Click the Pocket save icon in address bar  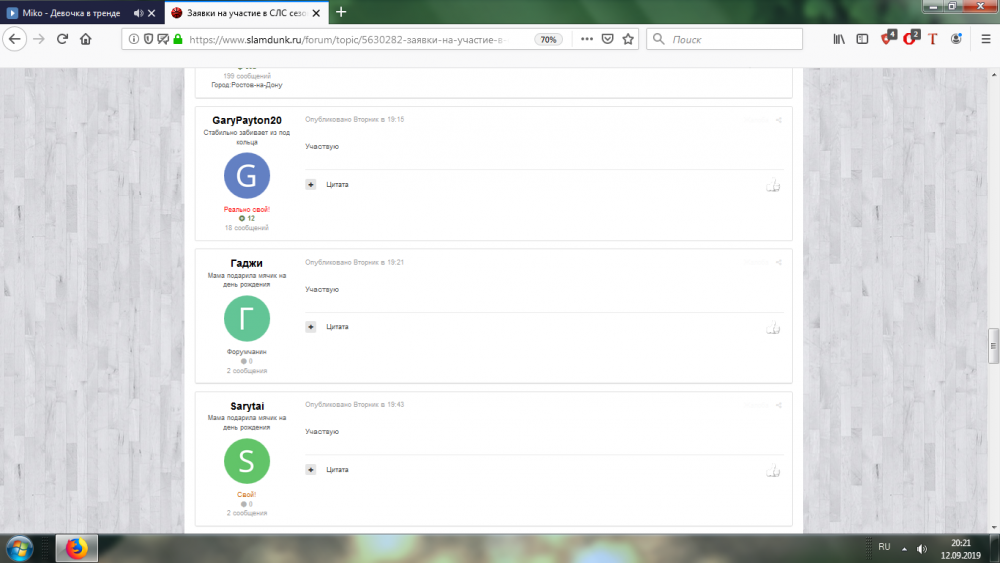coord(607,39)
